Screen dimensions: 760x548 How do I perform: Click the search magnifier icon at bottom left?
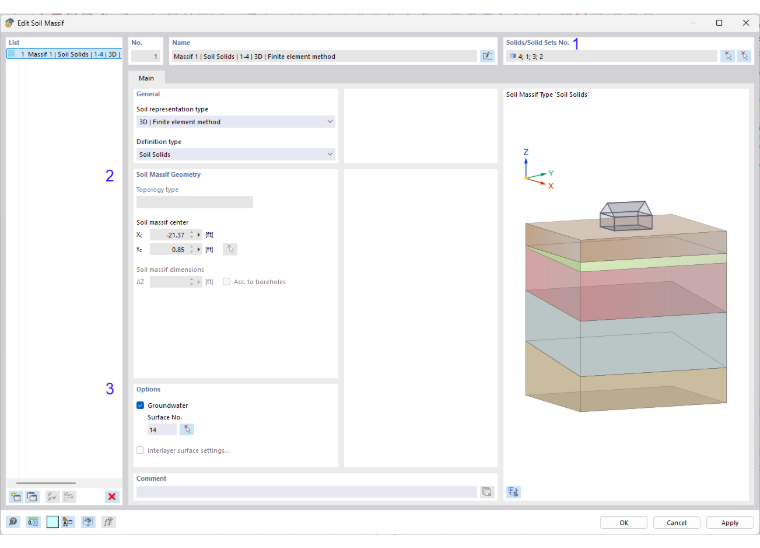point(13,522)
